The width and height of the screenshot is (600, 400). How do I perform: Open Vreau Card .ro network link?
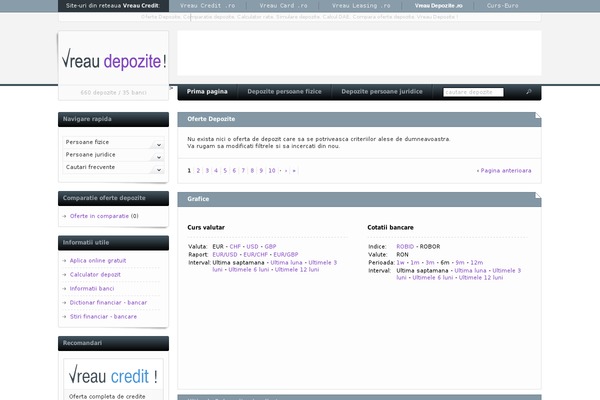283,6
